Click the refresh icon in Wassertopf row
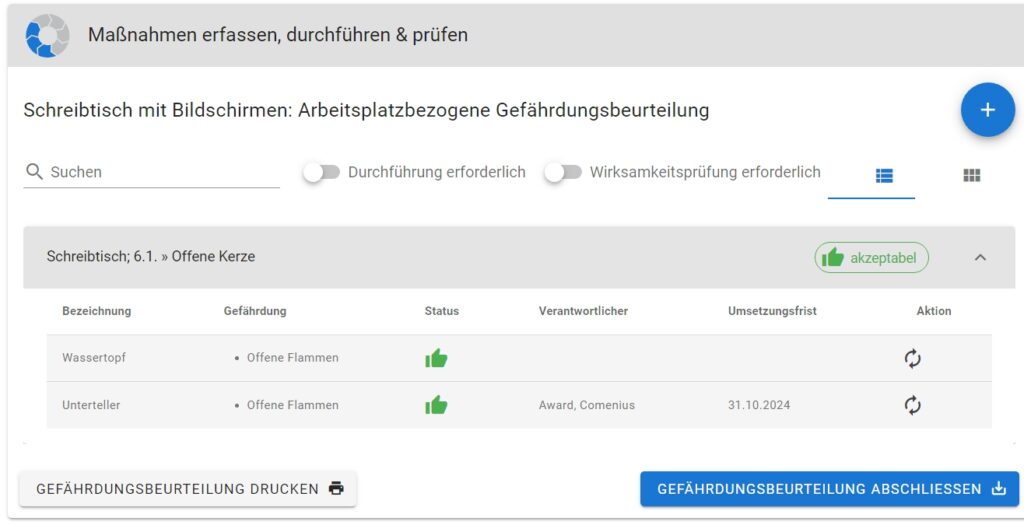The height and width of the screenshot is (525, 1024). pyautogui.click(x=912, y=358)
